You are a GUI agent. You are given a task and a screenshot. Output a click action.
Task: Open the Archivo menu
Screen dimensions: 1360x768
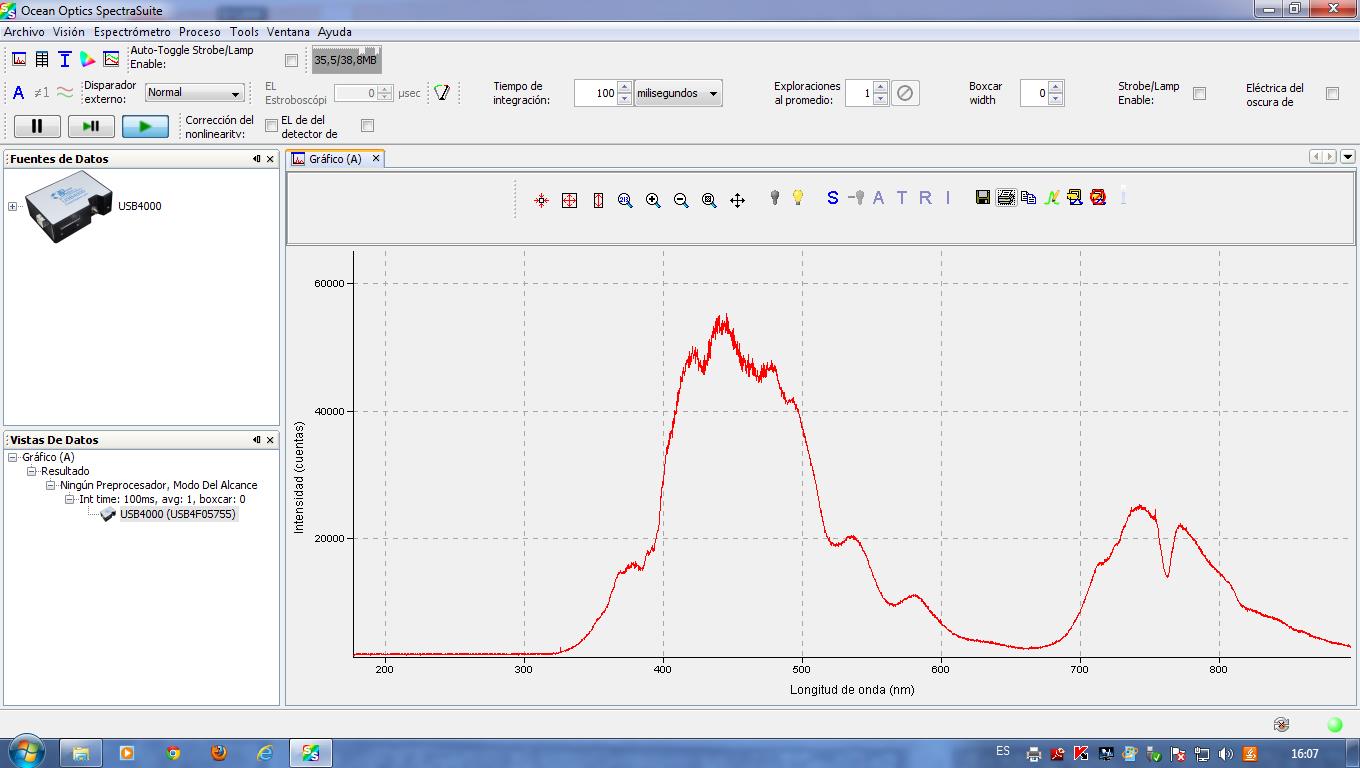pyautogui.click(x=24, y=32)
